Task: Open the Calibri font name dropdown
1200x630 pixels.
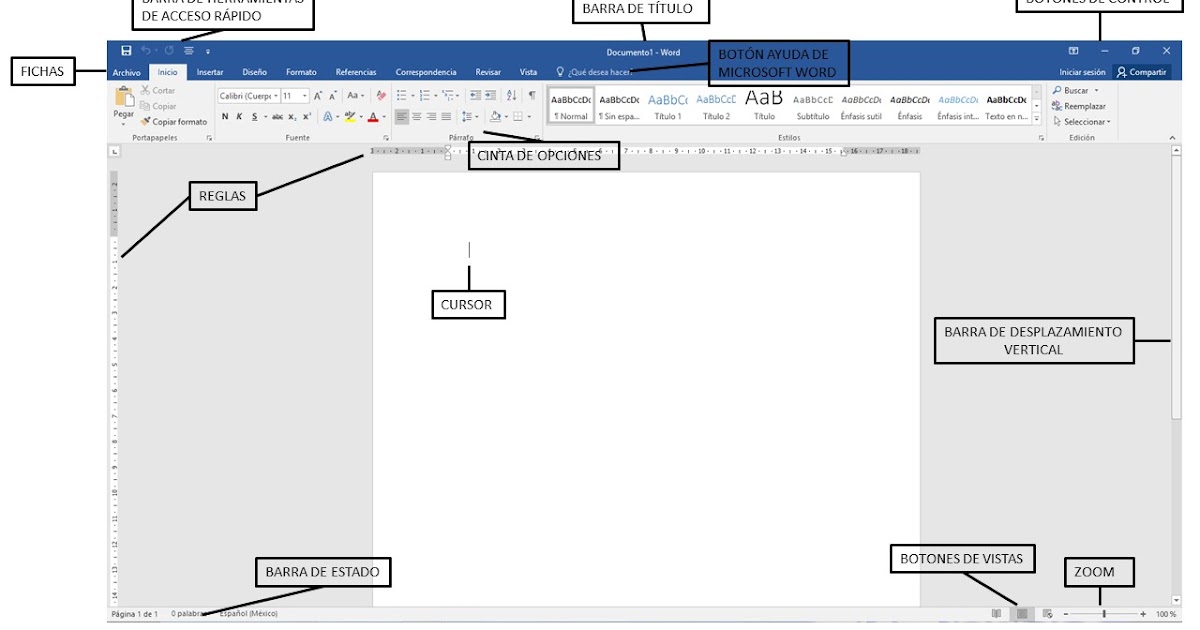Action: [x=274, y=96]
